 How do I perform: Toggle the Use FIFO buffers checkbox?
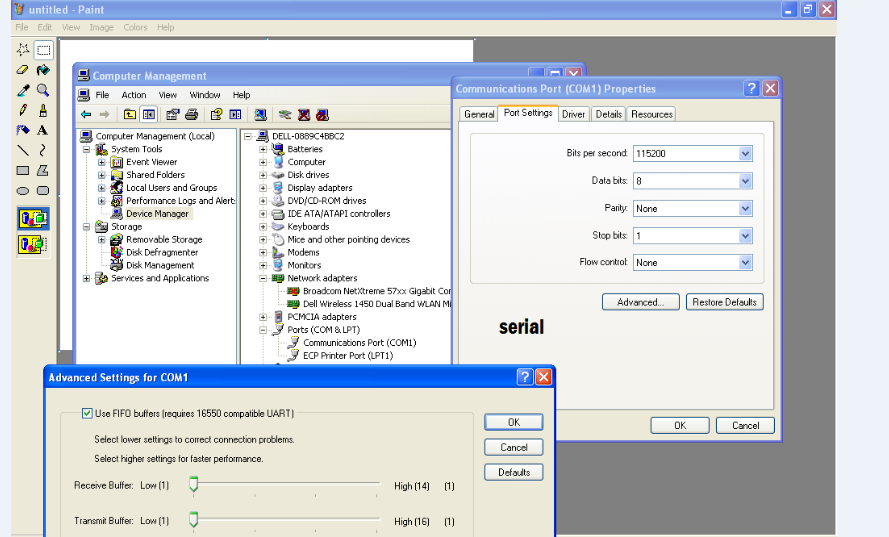pos(87,413)
